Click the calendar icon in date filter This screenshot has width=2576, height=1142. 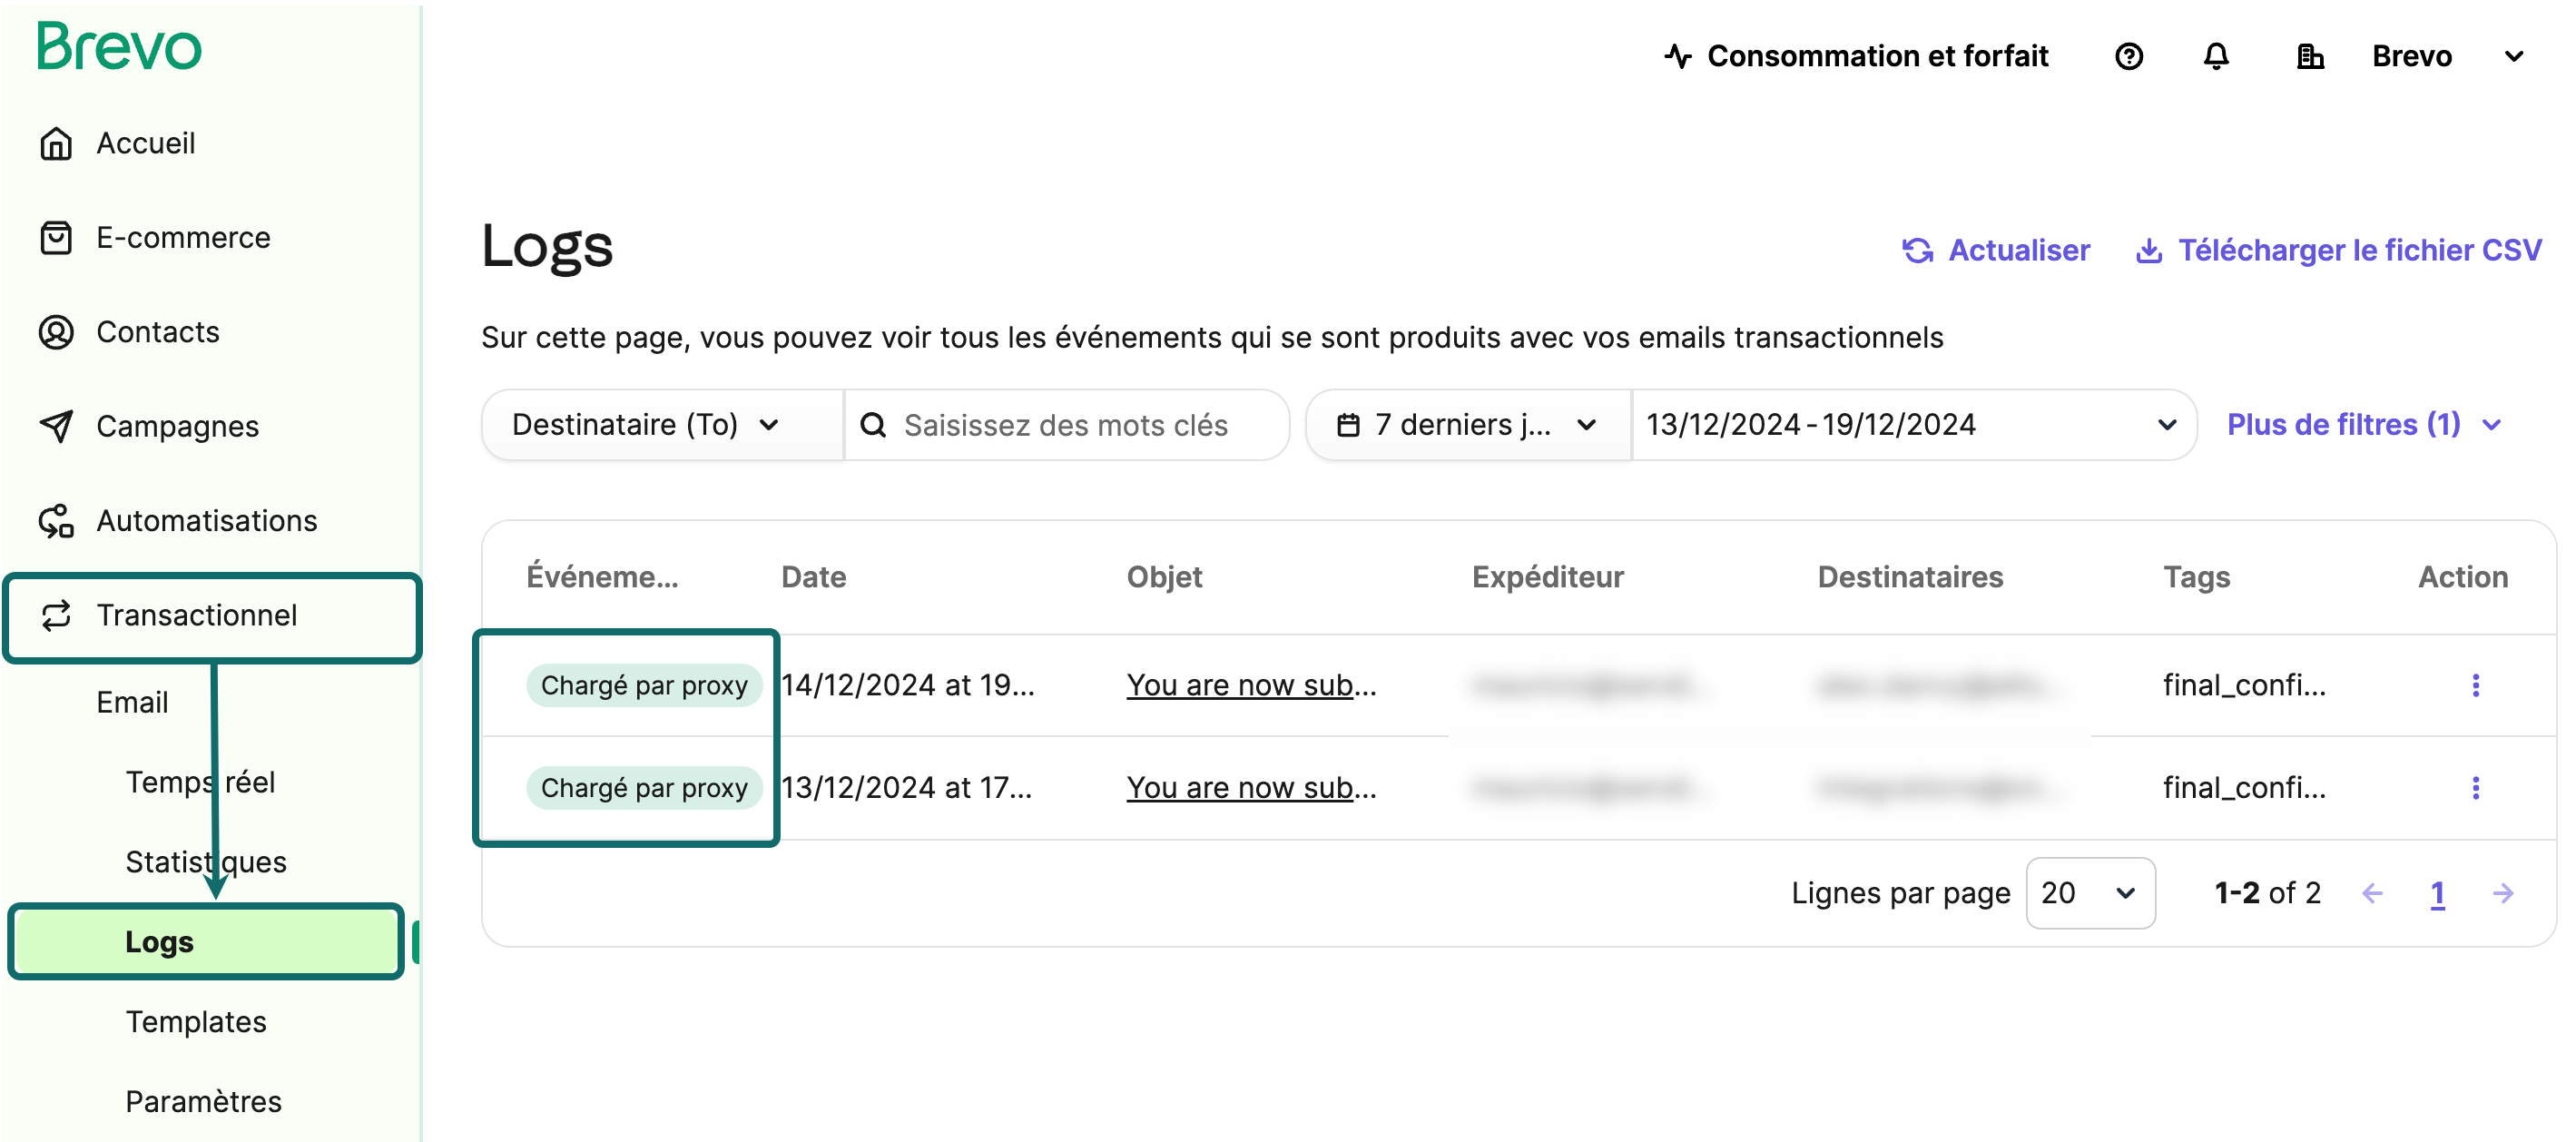click(x=1348, y=425)
